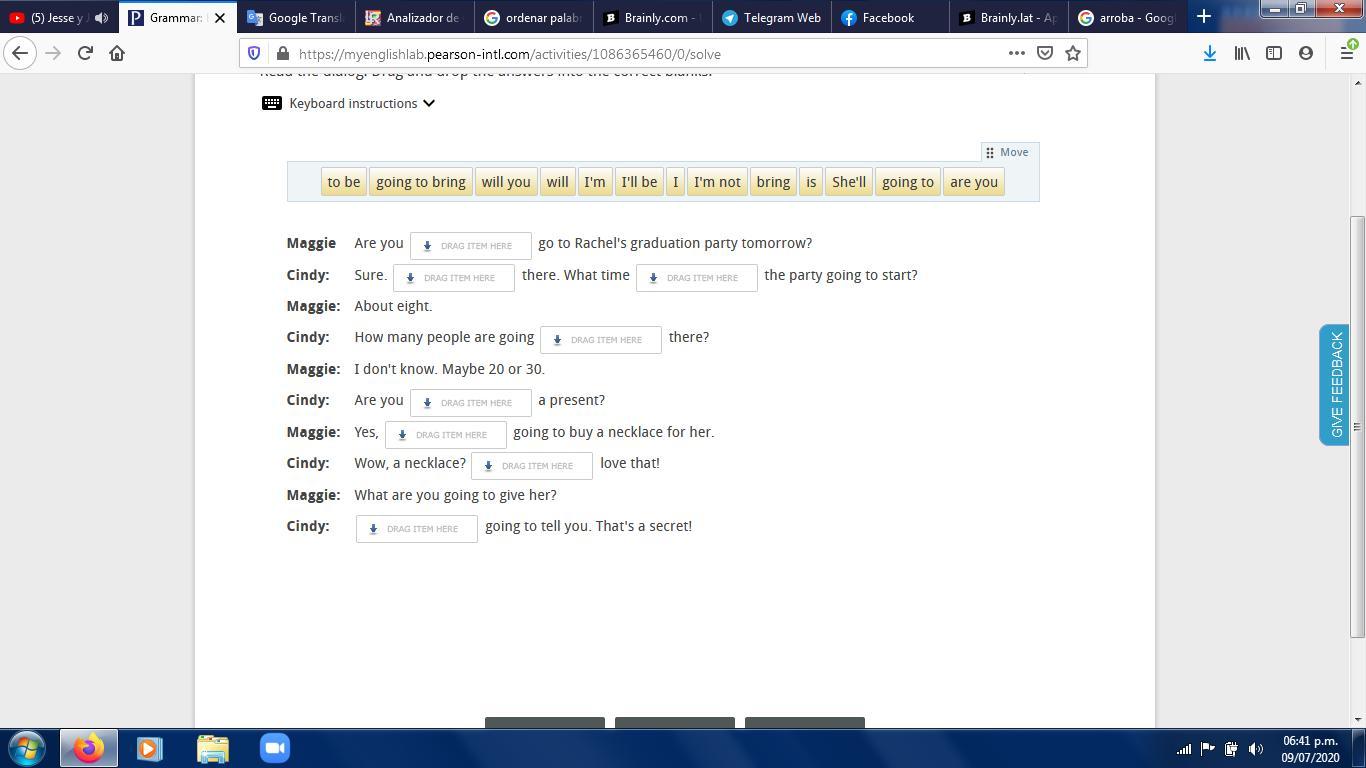1366x768 pixels.
Task: Open the Give Feedback side panel
Action: tap(1335, 384)
